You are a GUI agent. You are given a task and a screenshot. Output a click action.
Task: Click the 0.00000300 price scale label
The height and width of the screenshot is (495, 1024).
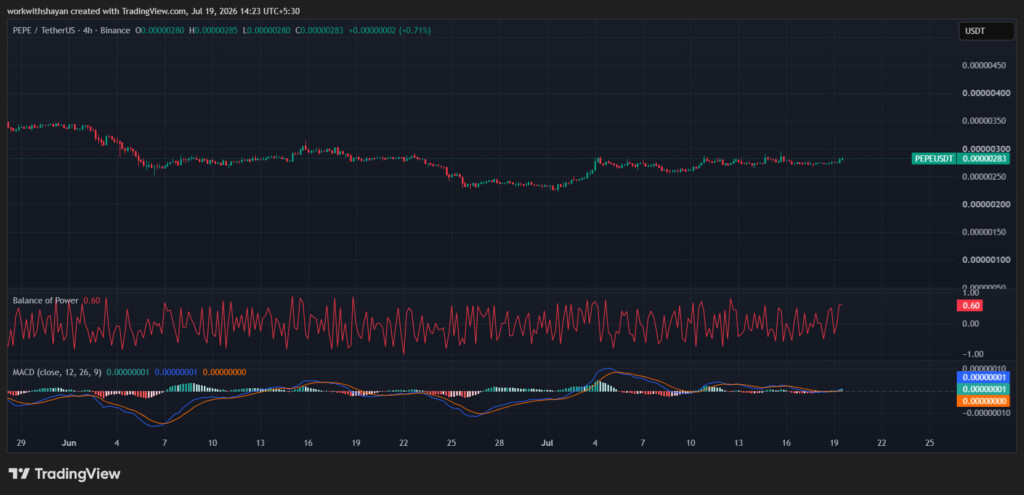click(x=985, y=149)
